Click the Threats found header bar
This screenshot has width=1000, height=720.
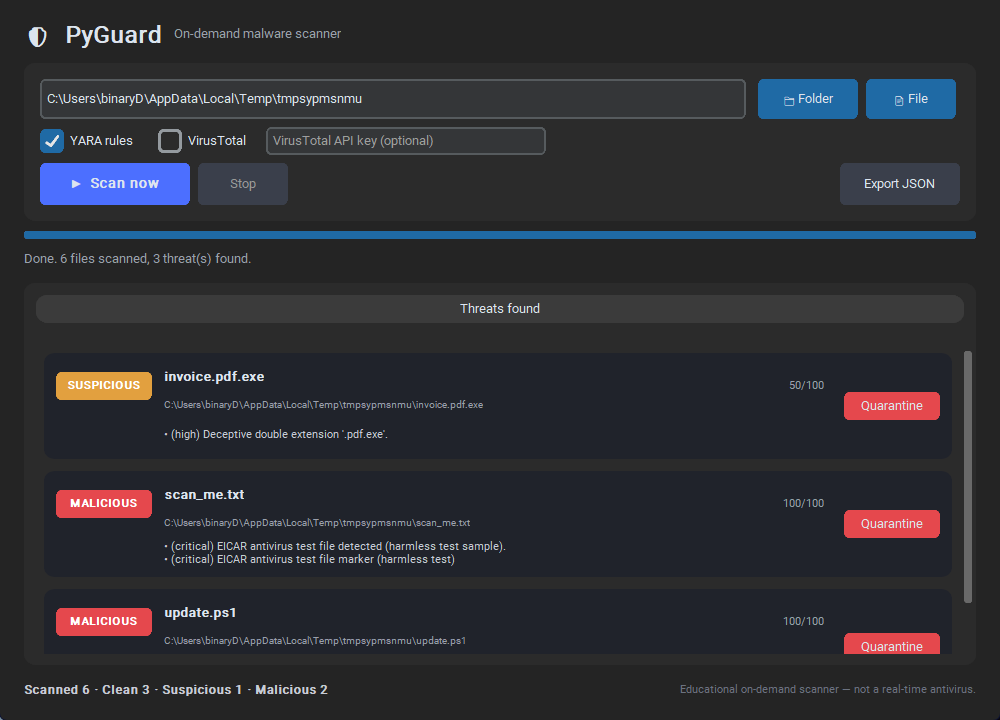500,309
